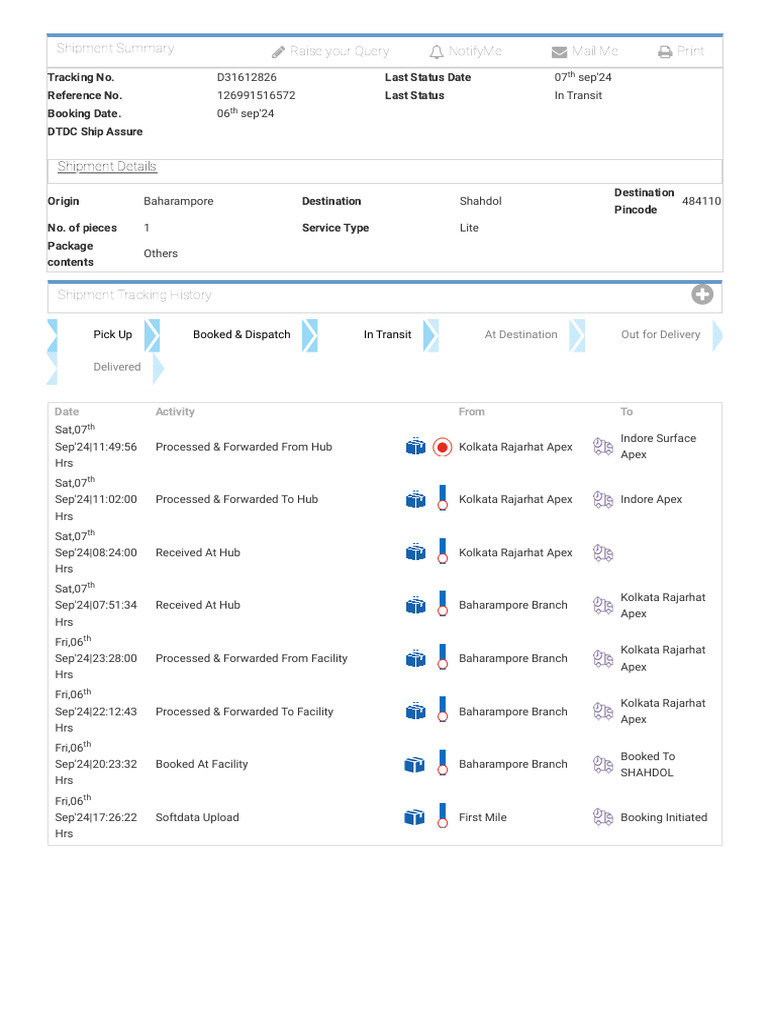Select the Out for Delivery stage

(660, 334)
